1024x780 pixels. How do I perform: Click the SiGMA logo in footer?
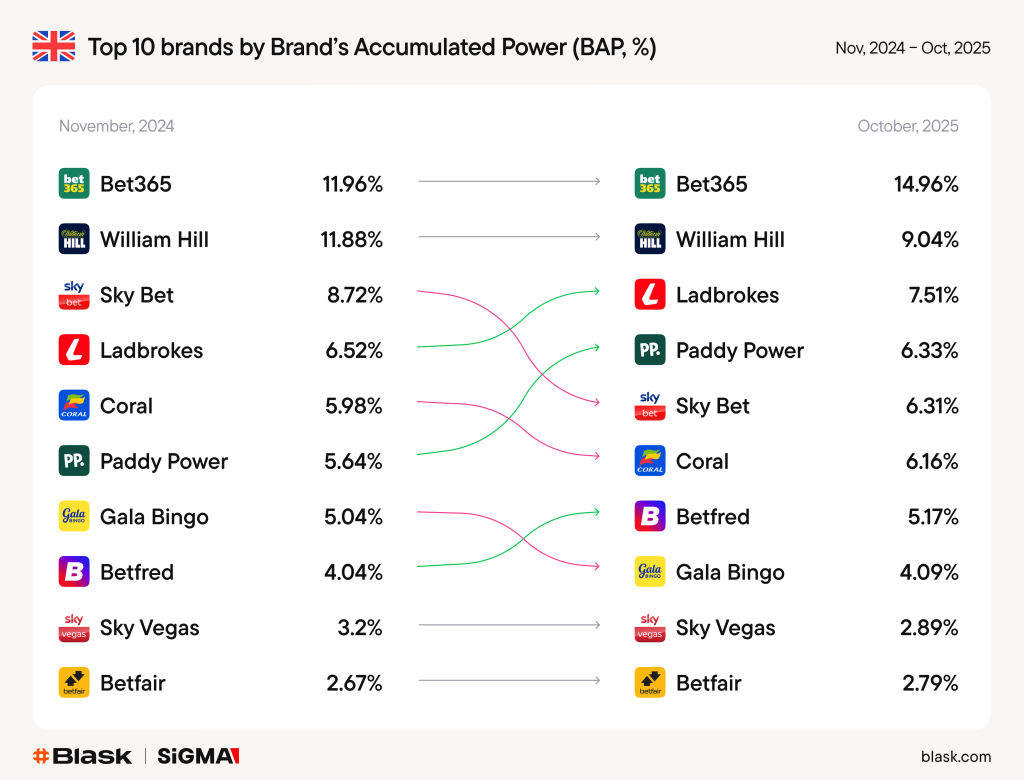[x=198, y=756]
